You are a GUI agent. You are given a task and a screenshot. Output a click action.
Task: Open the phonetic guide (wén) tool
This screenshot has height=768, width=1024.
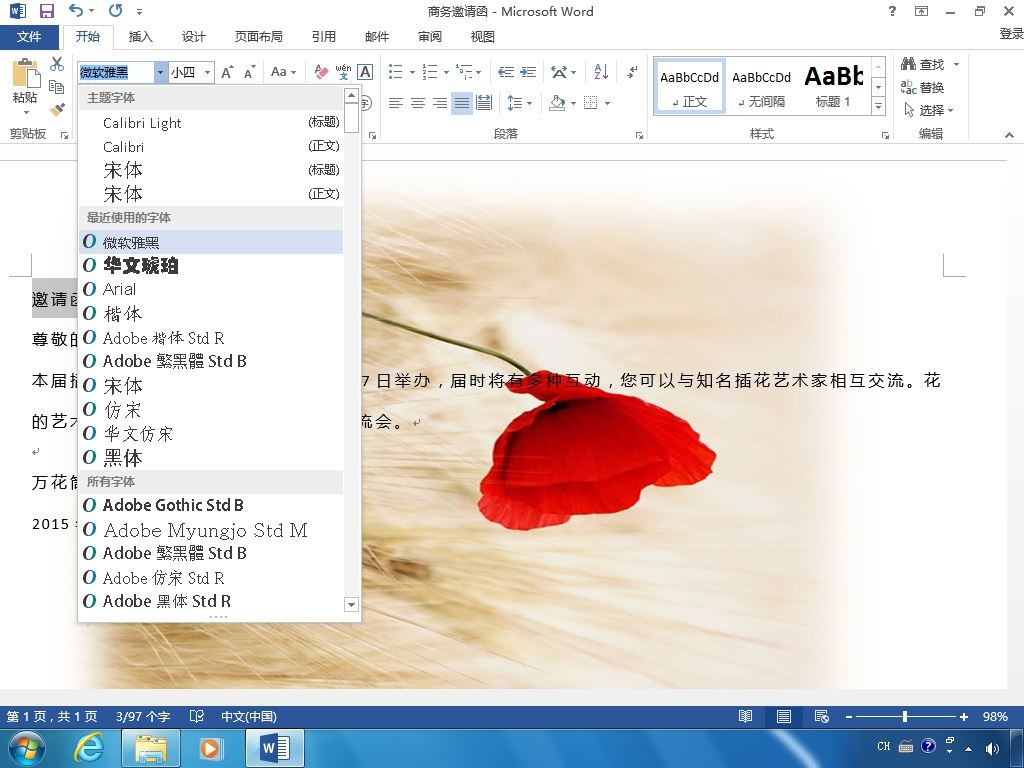click(343, 72)
